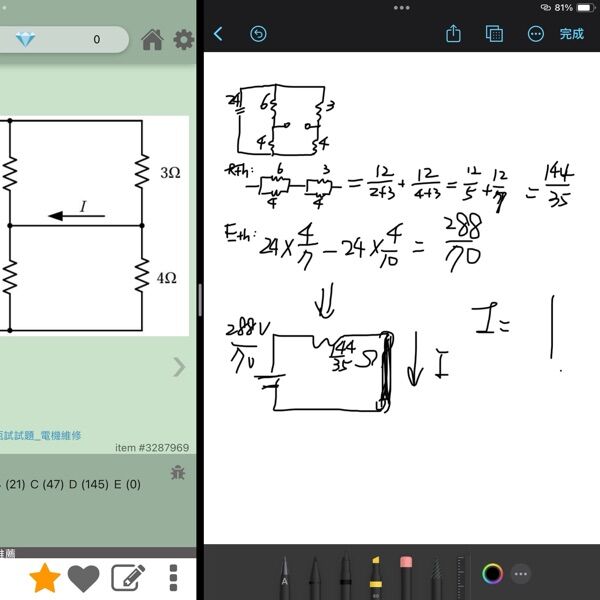Tap the undo arrow in Notes
The height and width of the screenshot is (600, 600).
coord(258,34)
